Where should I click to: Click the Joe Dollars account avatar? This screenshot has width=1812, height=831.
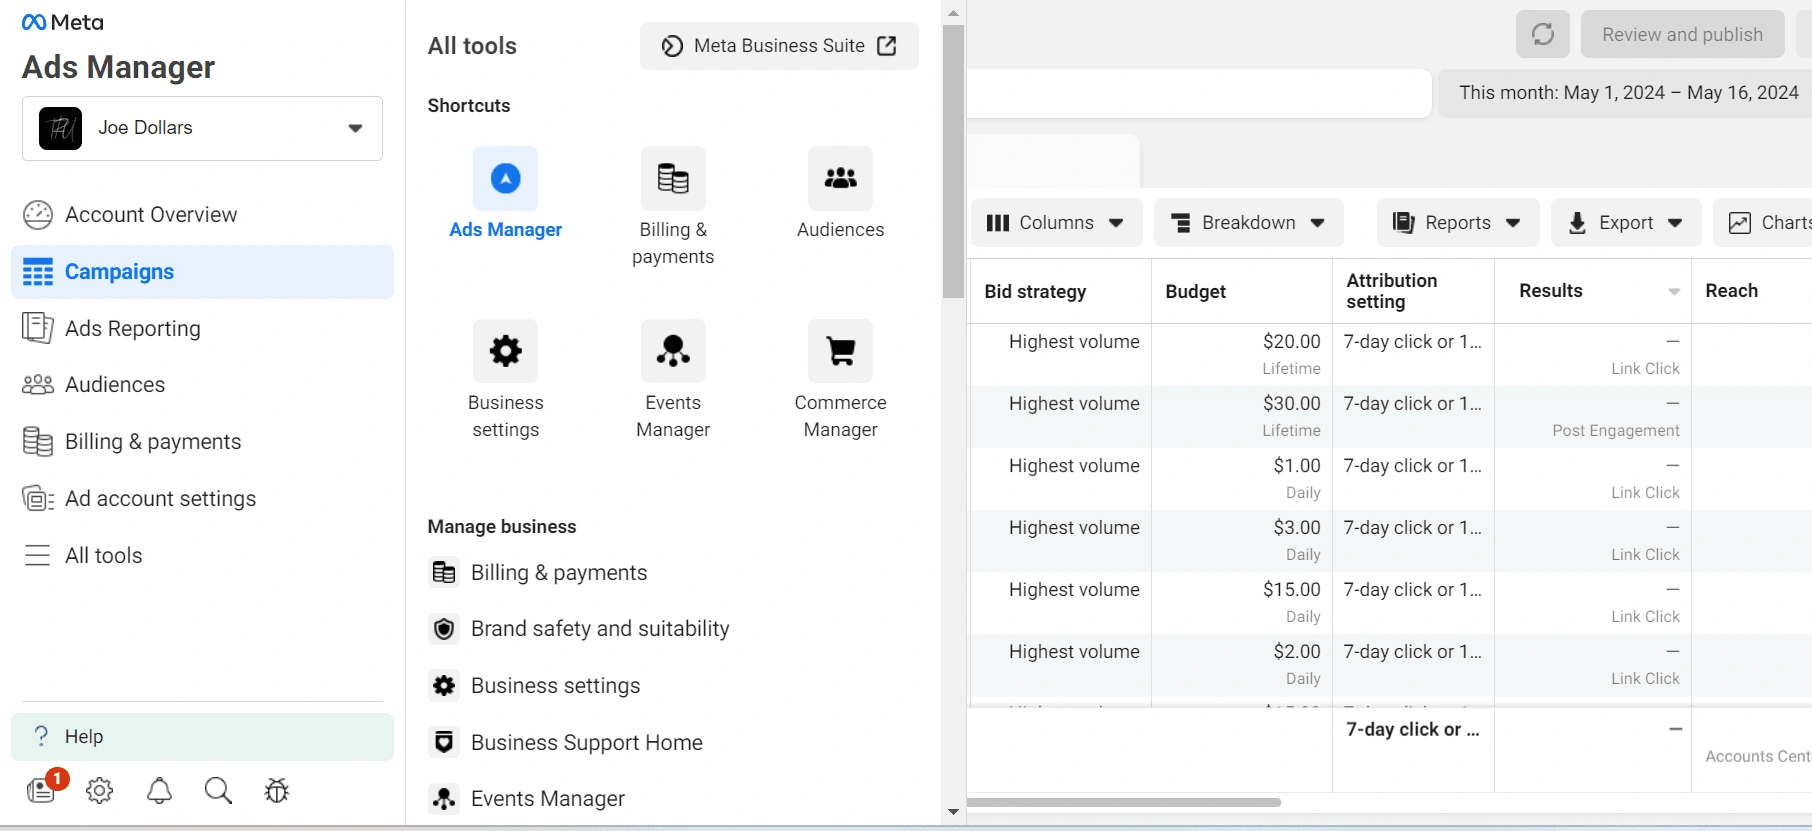point(60,128)
